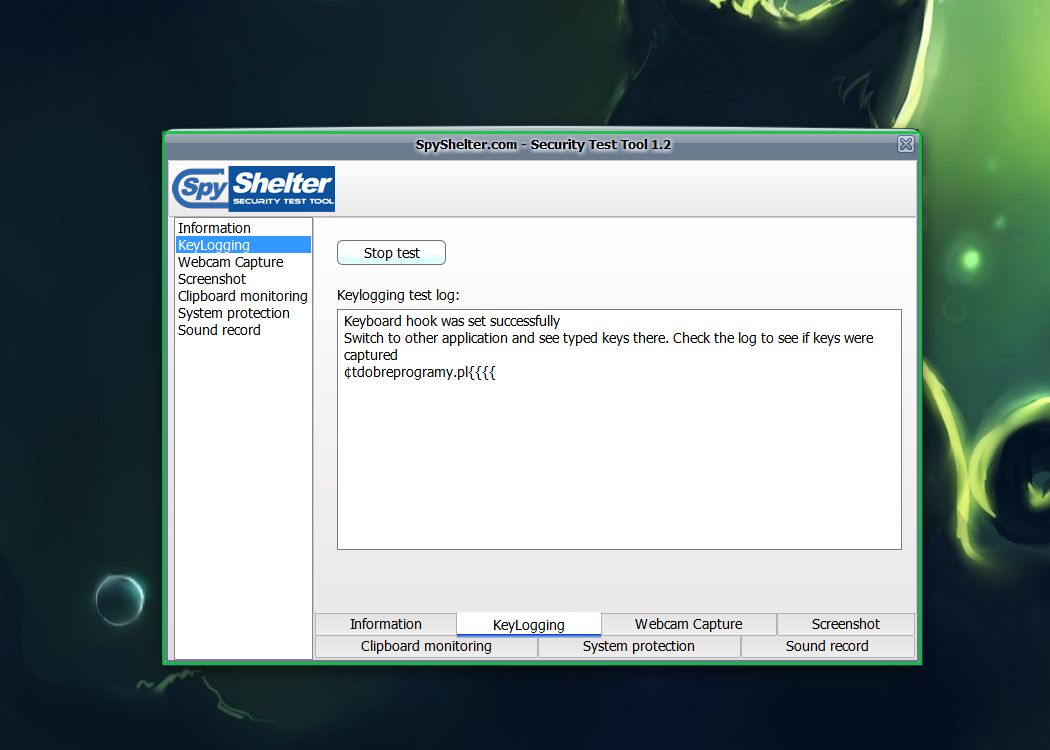
Task: Open Webcam Capture from left list
Action: 243,262
